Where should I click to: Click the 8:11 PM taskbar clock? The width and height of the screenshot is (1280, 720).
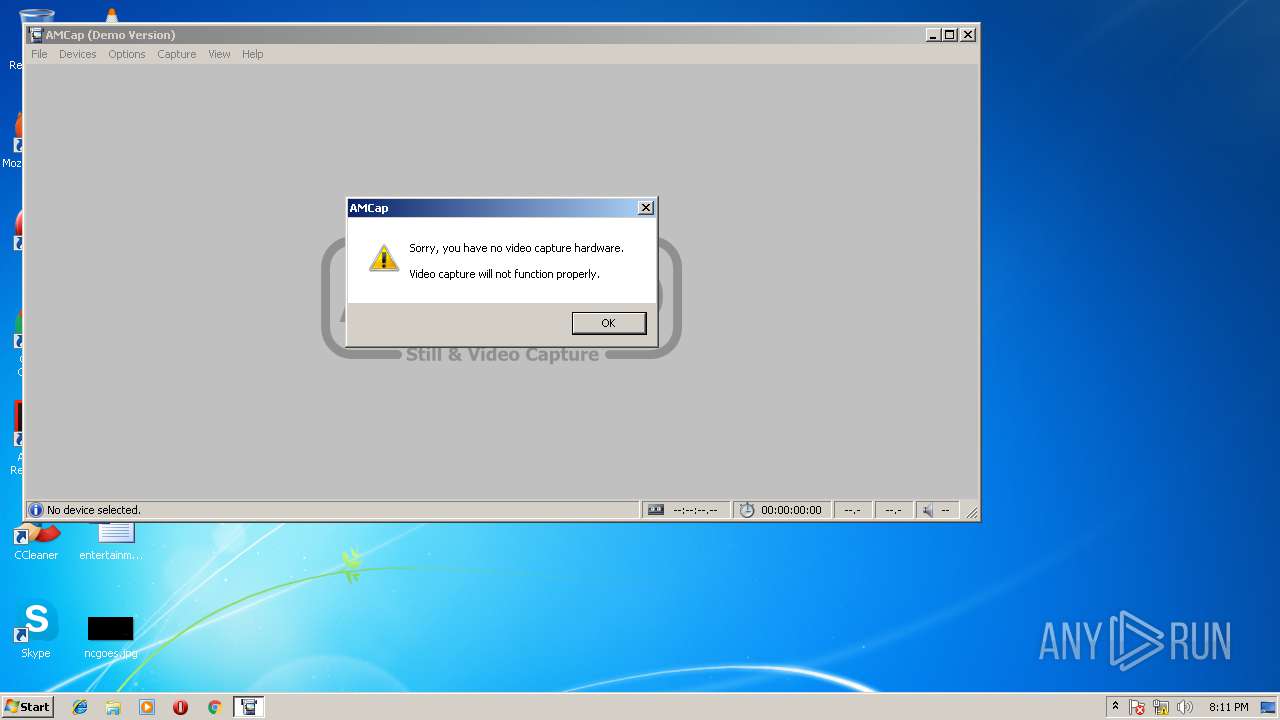[x=1228, y=707]
